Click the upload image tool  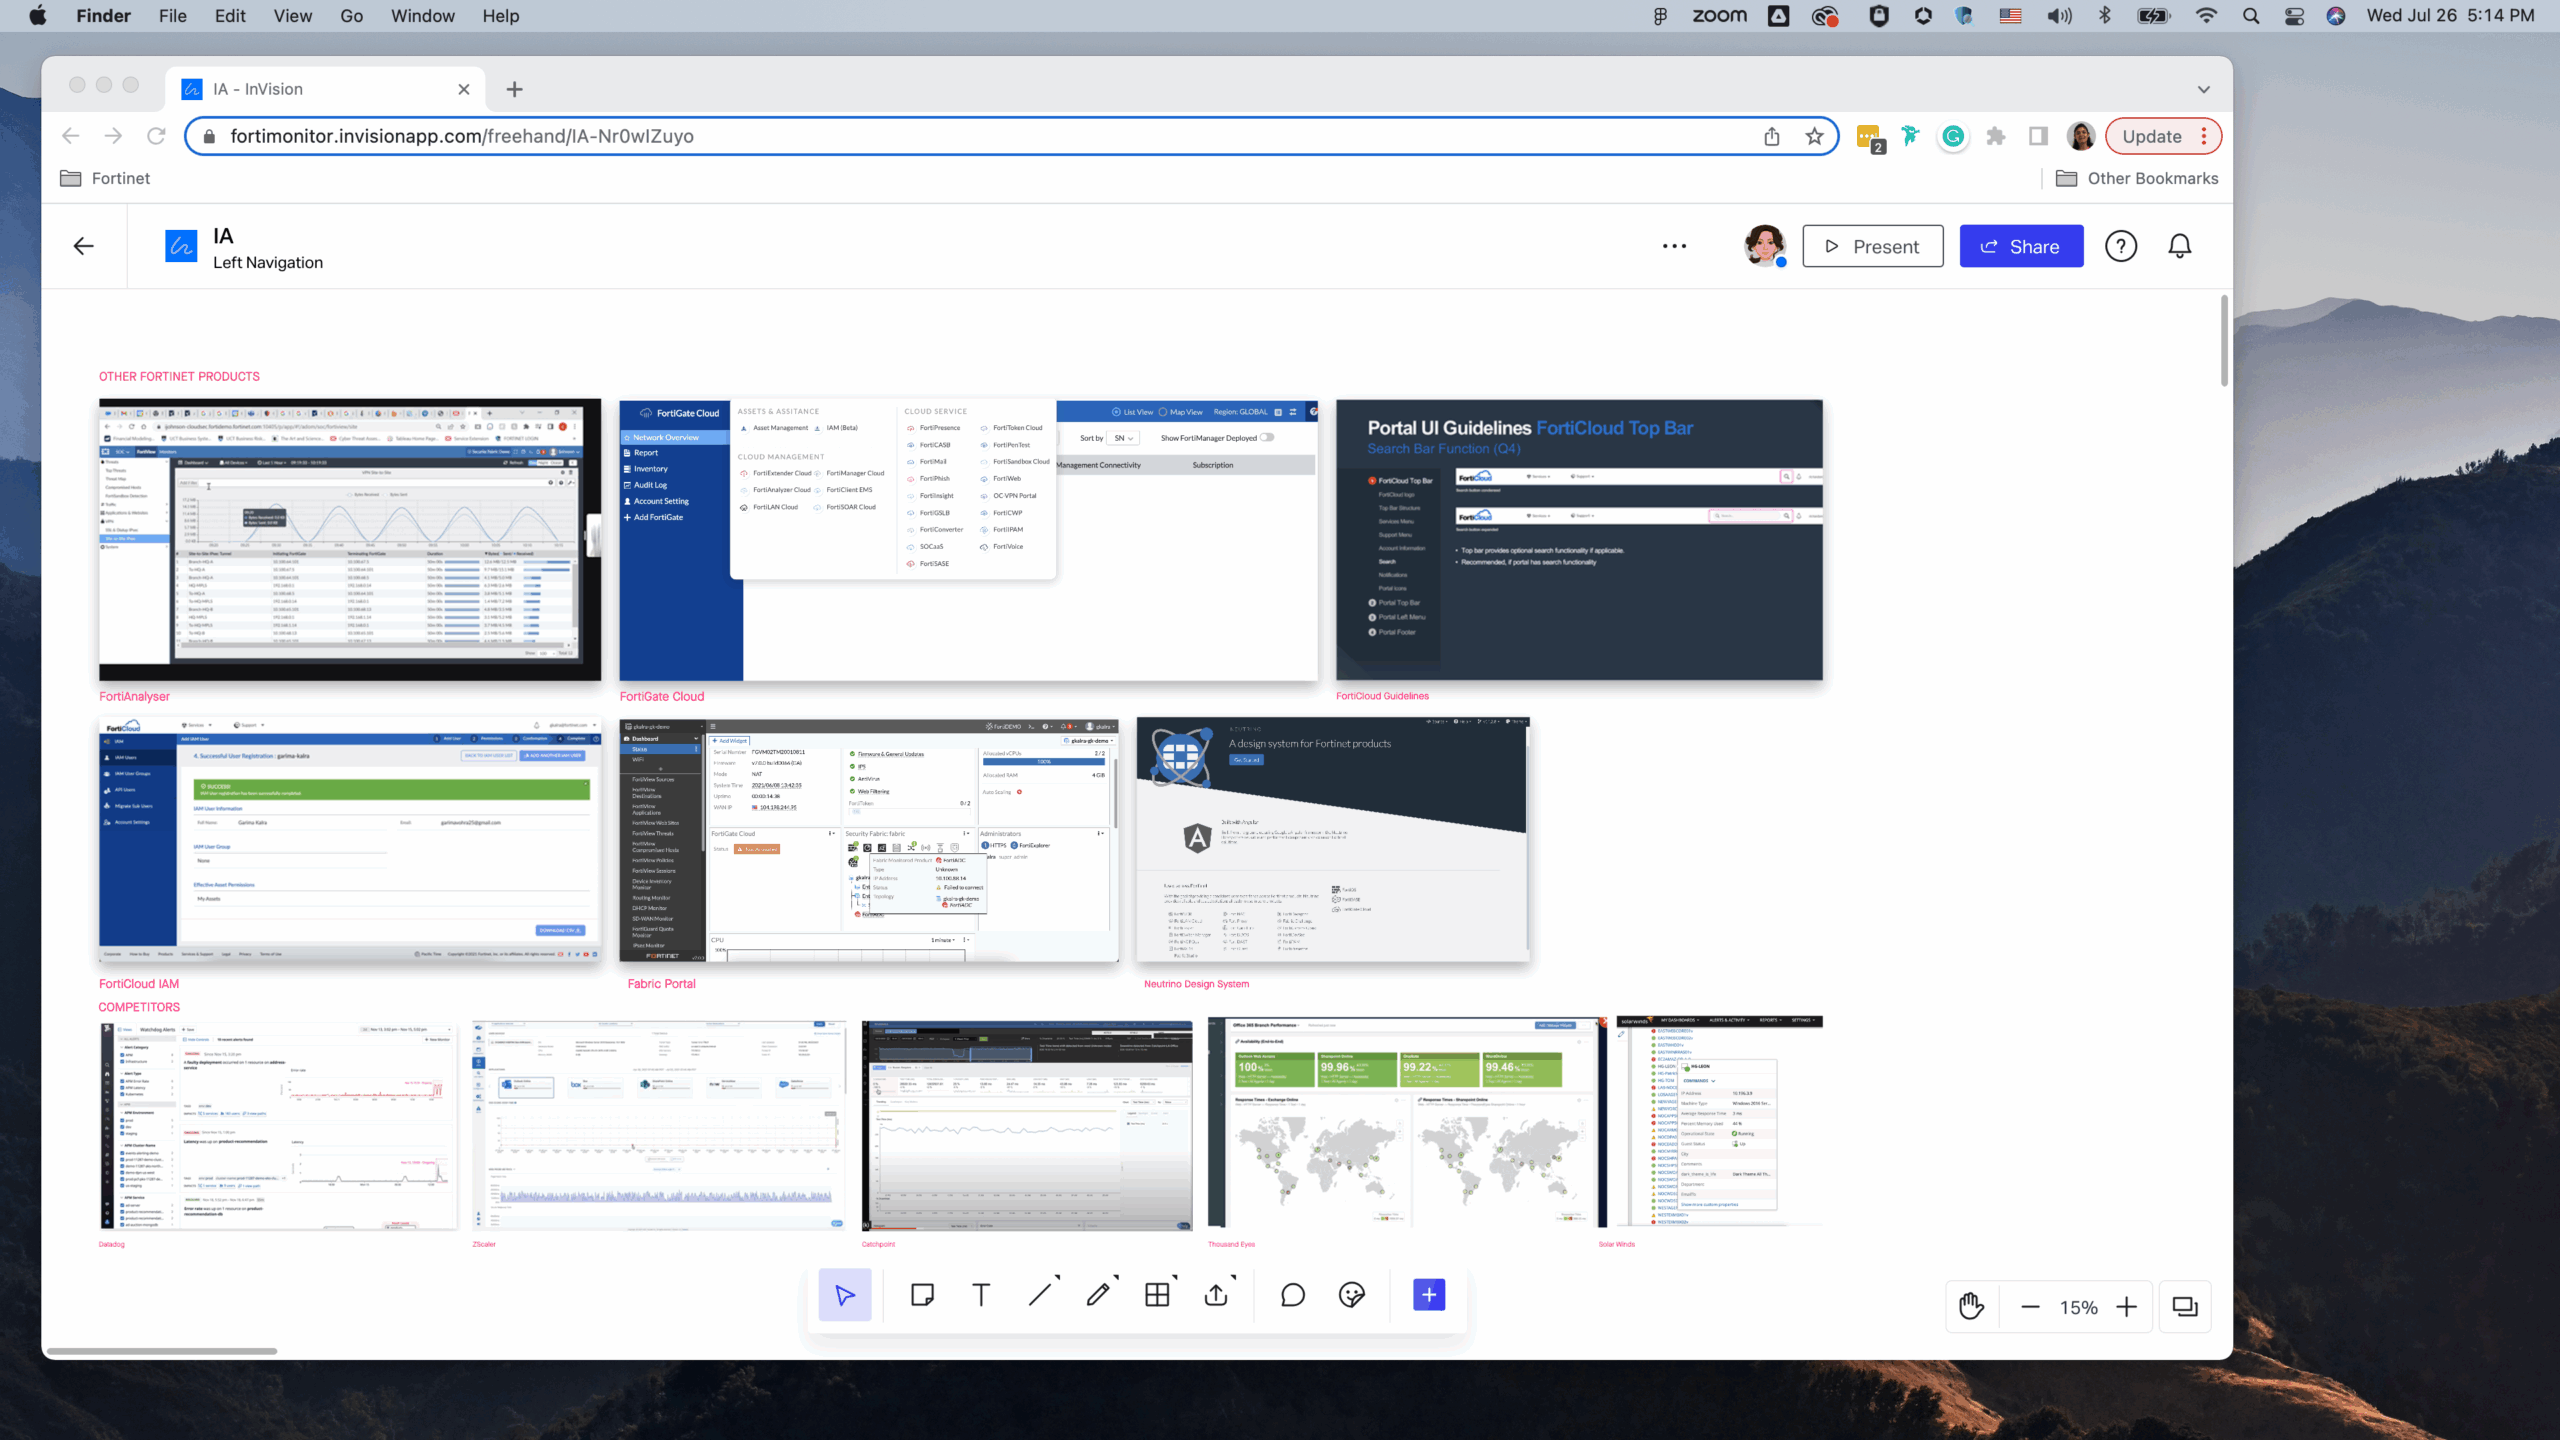click(1216, 1295)
